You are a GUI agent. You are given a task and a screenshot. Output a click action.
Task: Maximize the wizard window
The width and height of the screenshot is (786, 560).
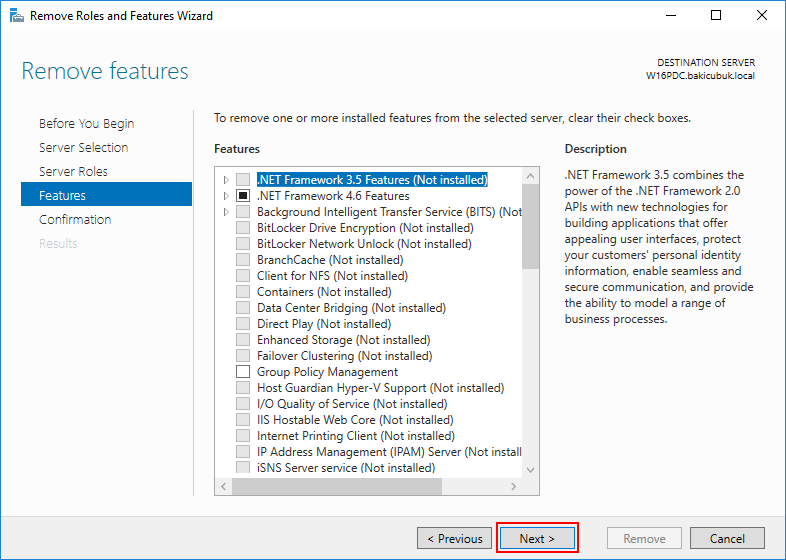point(716,16)
